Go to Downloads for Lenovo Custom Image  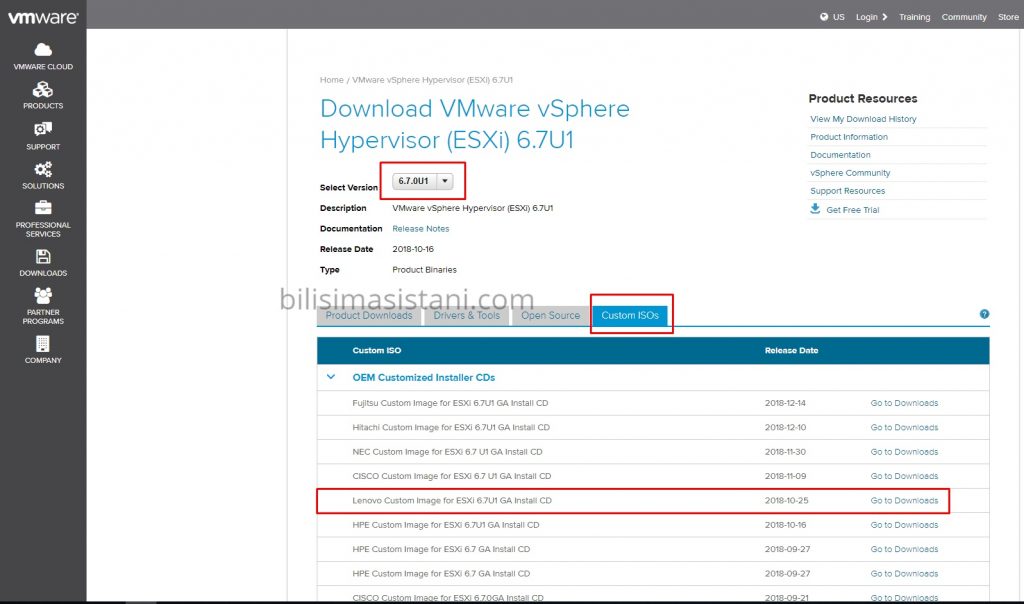904,500
